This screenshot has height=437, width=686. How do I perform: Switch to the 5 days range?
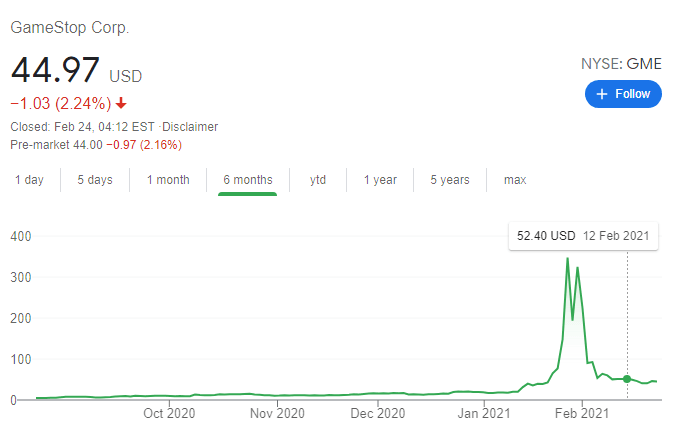pyautogui.click(x=95, y=180)
